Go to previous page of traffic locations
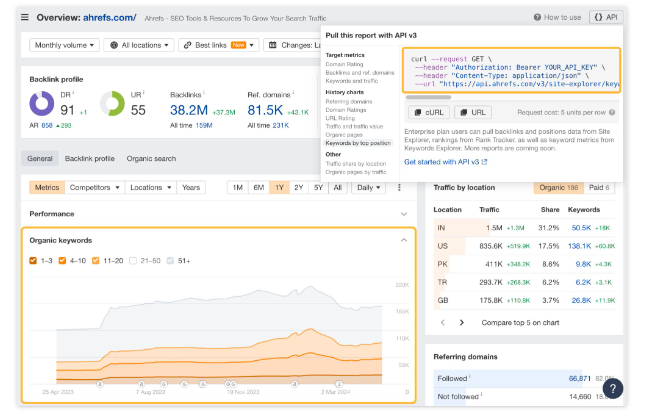647x418 pixels. [440, 322]
